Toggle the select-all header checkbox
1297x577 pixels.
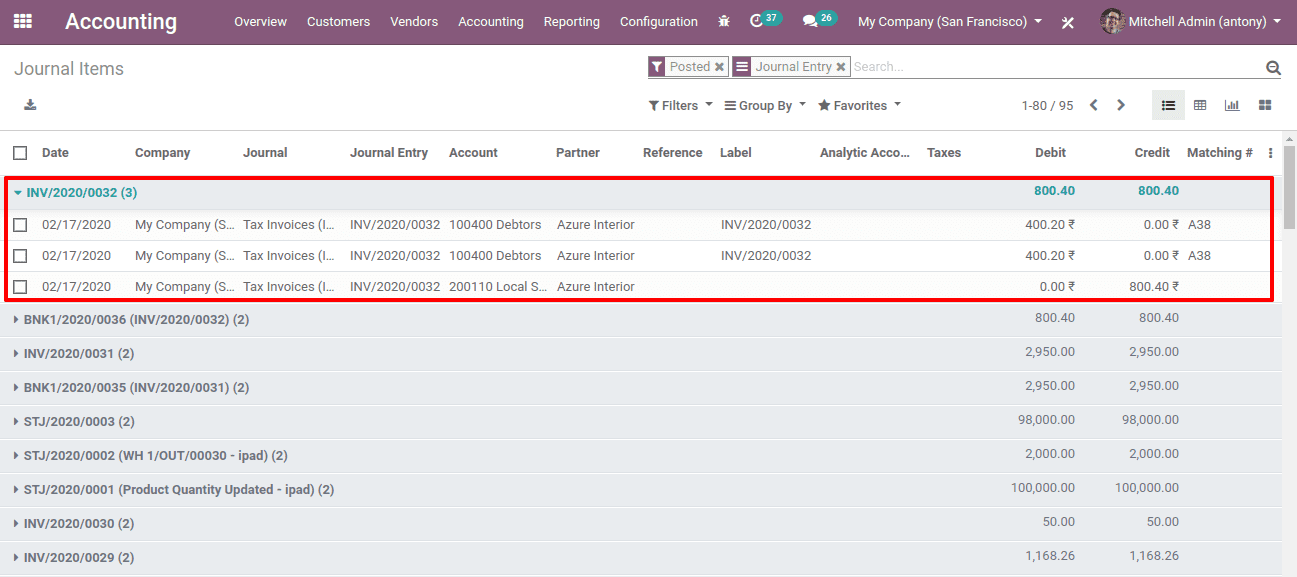pyautogui.click(x=20, y=153)
